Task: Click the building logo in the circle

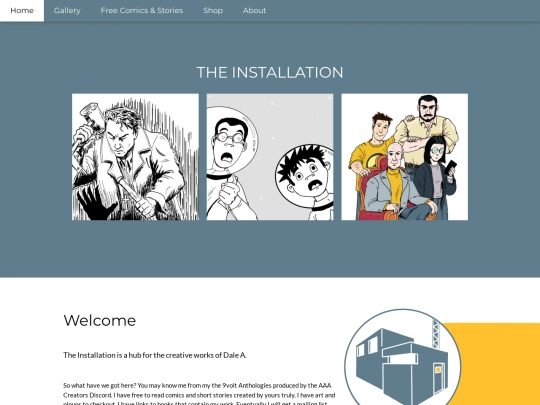Action: [x=403, y=358]
